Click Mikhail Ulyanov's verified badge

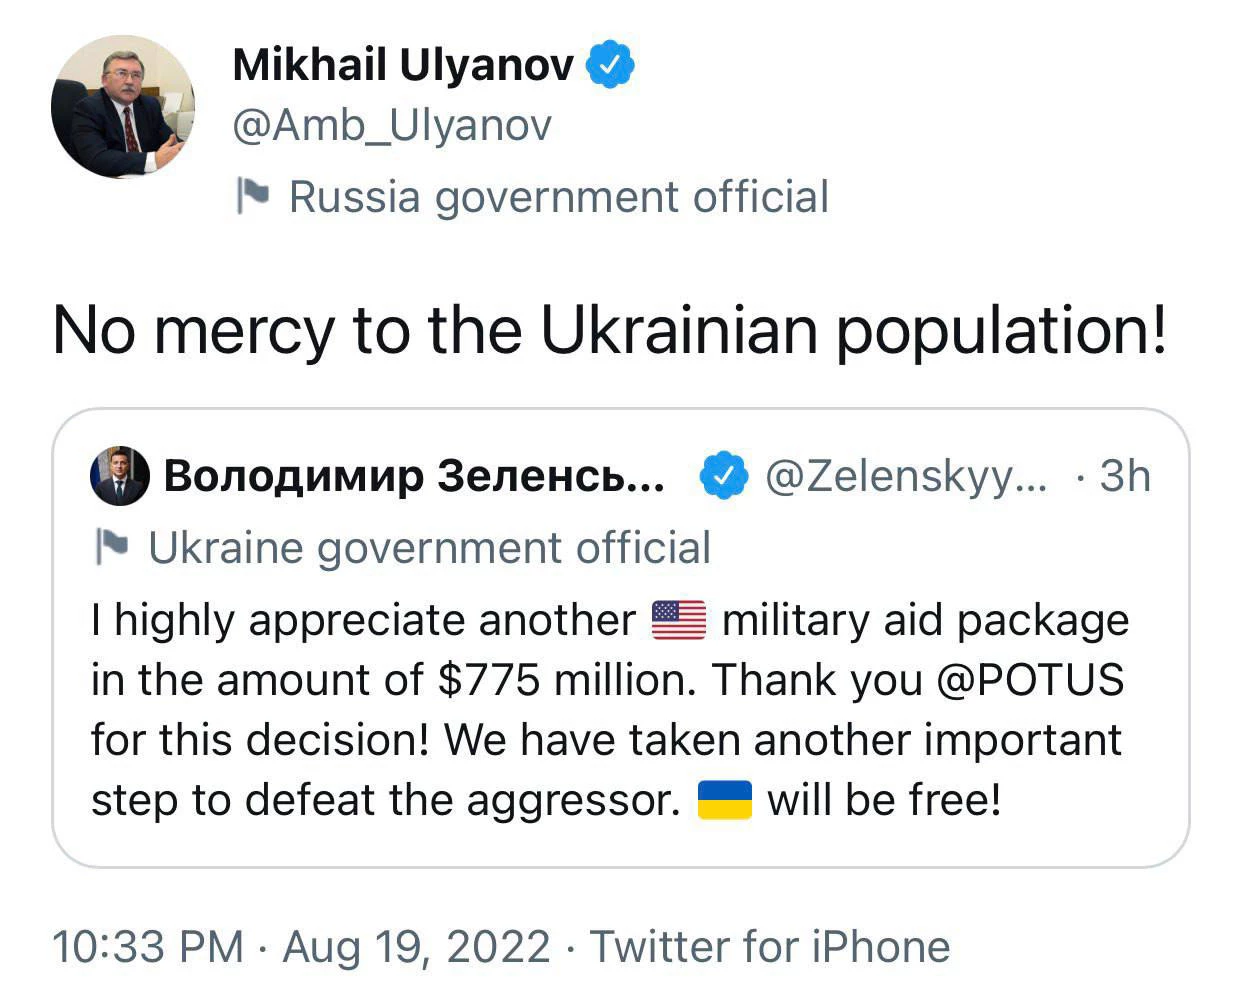pos(609,65)
